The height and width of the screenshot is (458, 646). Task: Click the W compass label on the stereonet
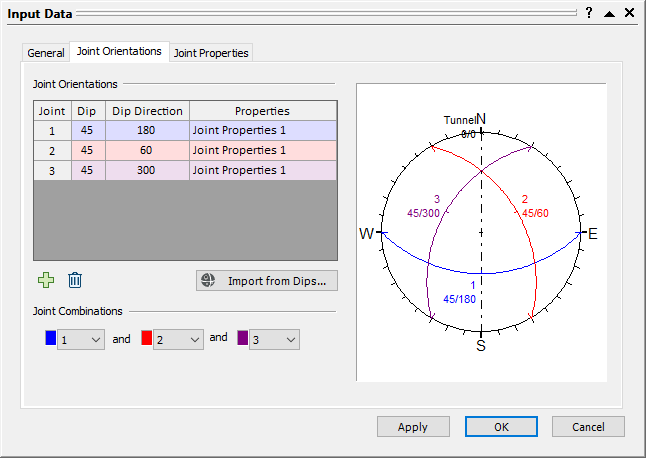[366, 234]
